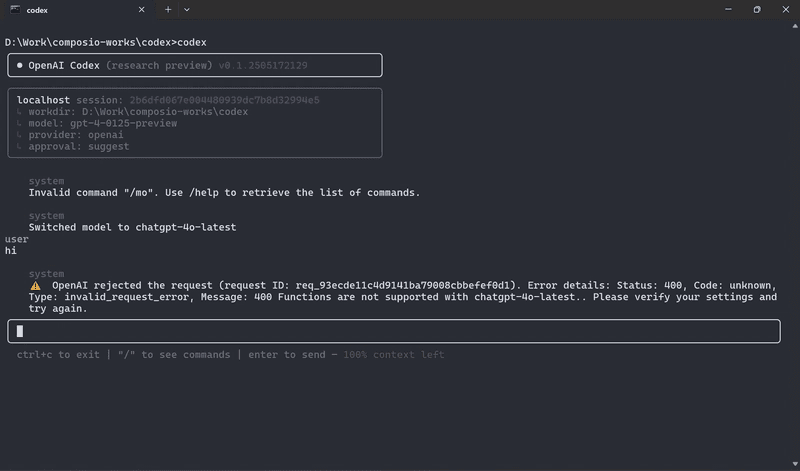Restore down the terminal window

point(757,10)
